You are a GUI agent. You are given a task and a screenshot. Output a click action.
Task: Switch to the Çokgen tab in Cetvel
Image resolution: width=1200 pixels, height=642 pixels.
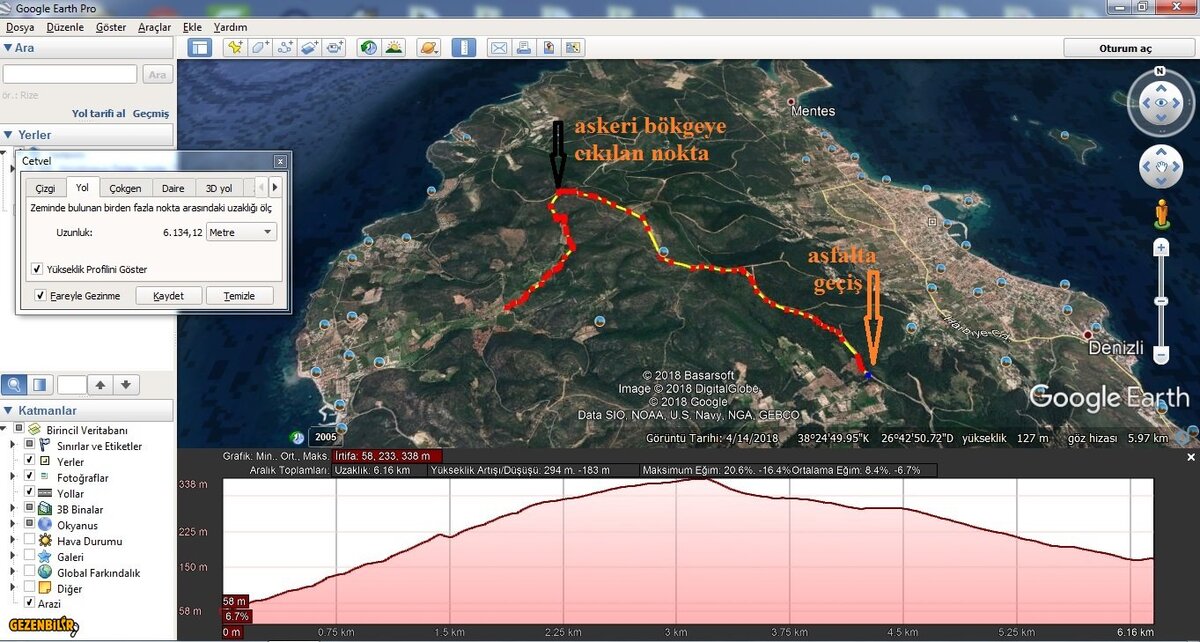pos(125,188)
